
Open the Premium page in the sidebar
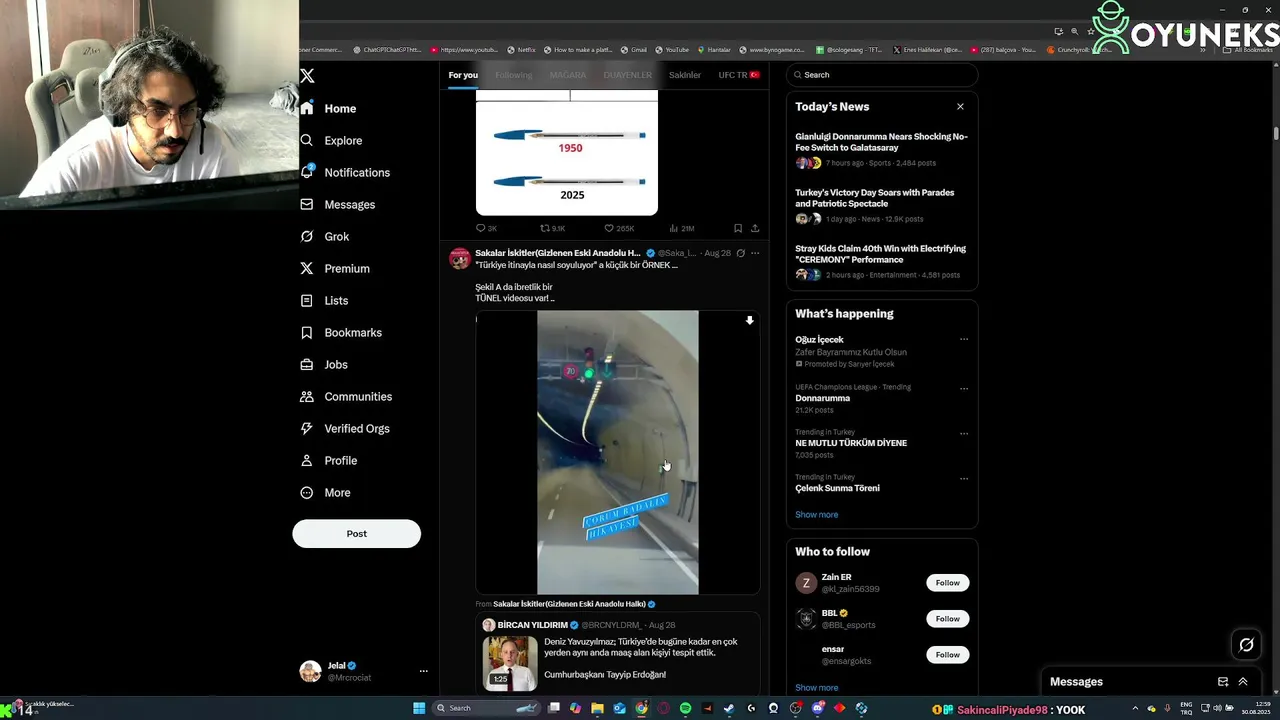click(x=335, y=269)
